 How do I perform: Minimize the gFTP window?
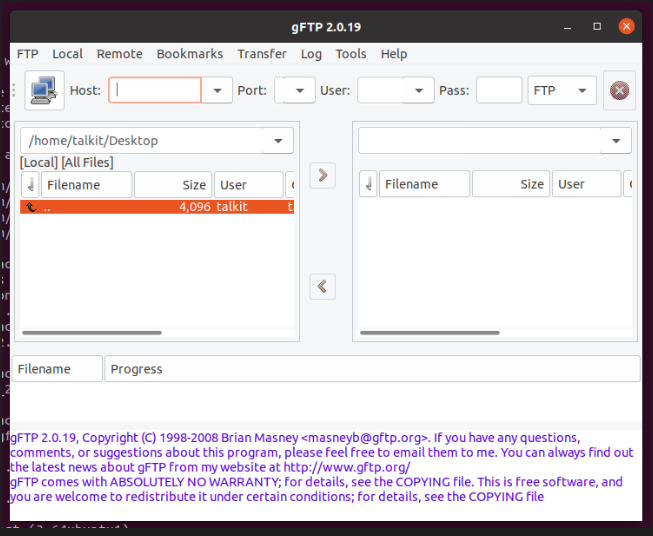[567, 27]
